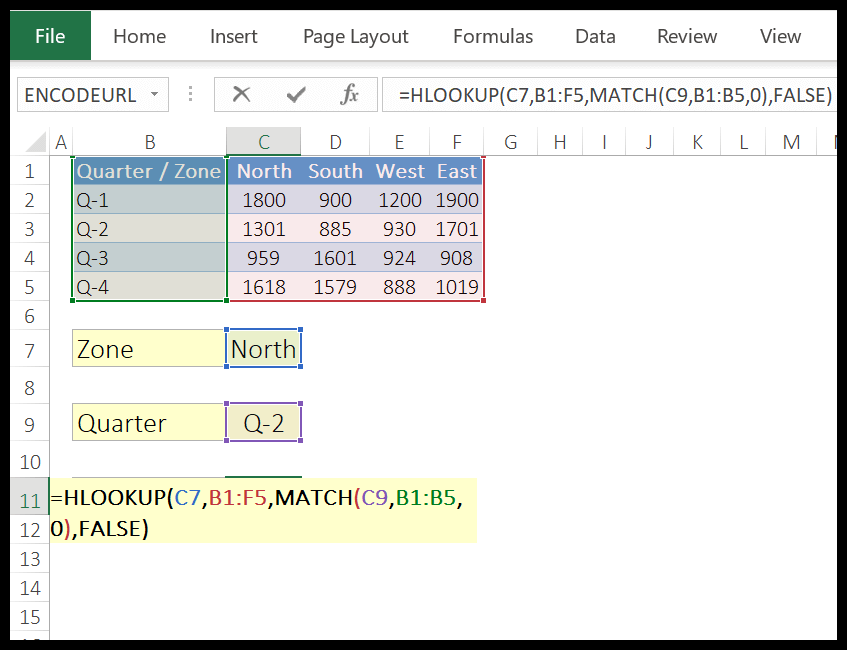Select row header 7
The height and width of the screenshot is (650, 847).
pyautogui.click(x=29, y=348)
